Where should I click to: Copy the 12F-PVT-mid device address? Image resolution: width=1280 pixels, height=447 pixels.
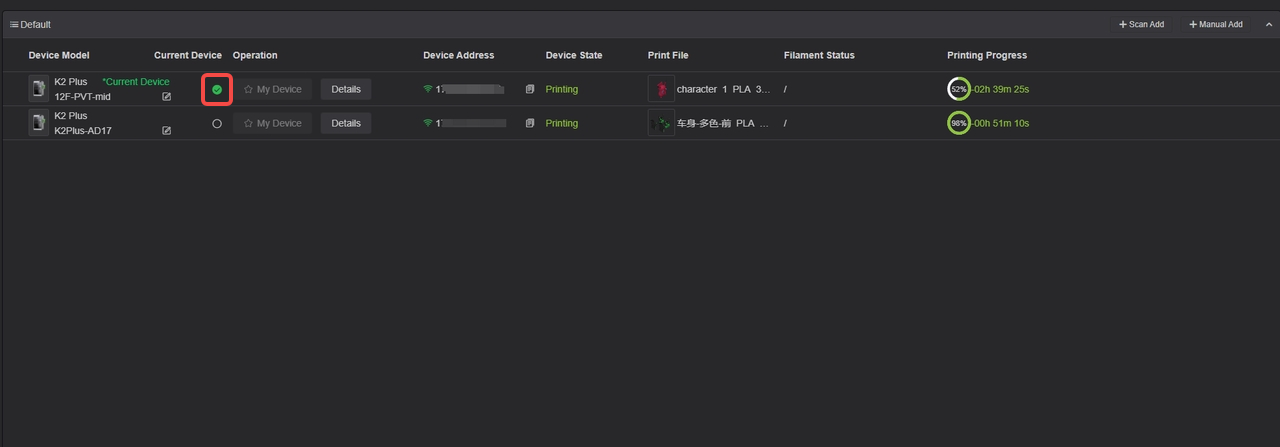click(530, 89)
